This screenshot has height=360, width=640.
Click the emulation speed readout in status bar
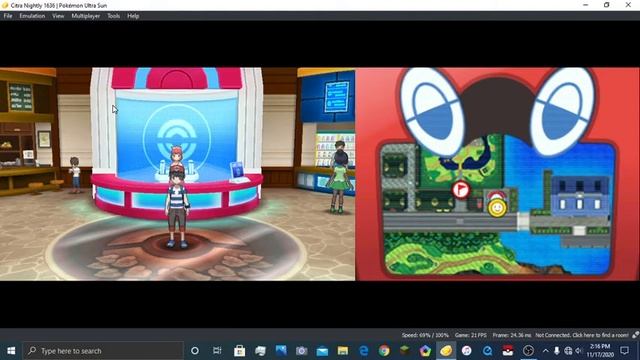(425, 335)
